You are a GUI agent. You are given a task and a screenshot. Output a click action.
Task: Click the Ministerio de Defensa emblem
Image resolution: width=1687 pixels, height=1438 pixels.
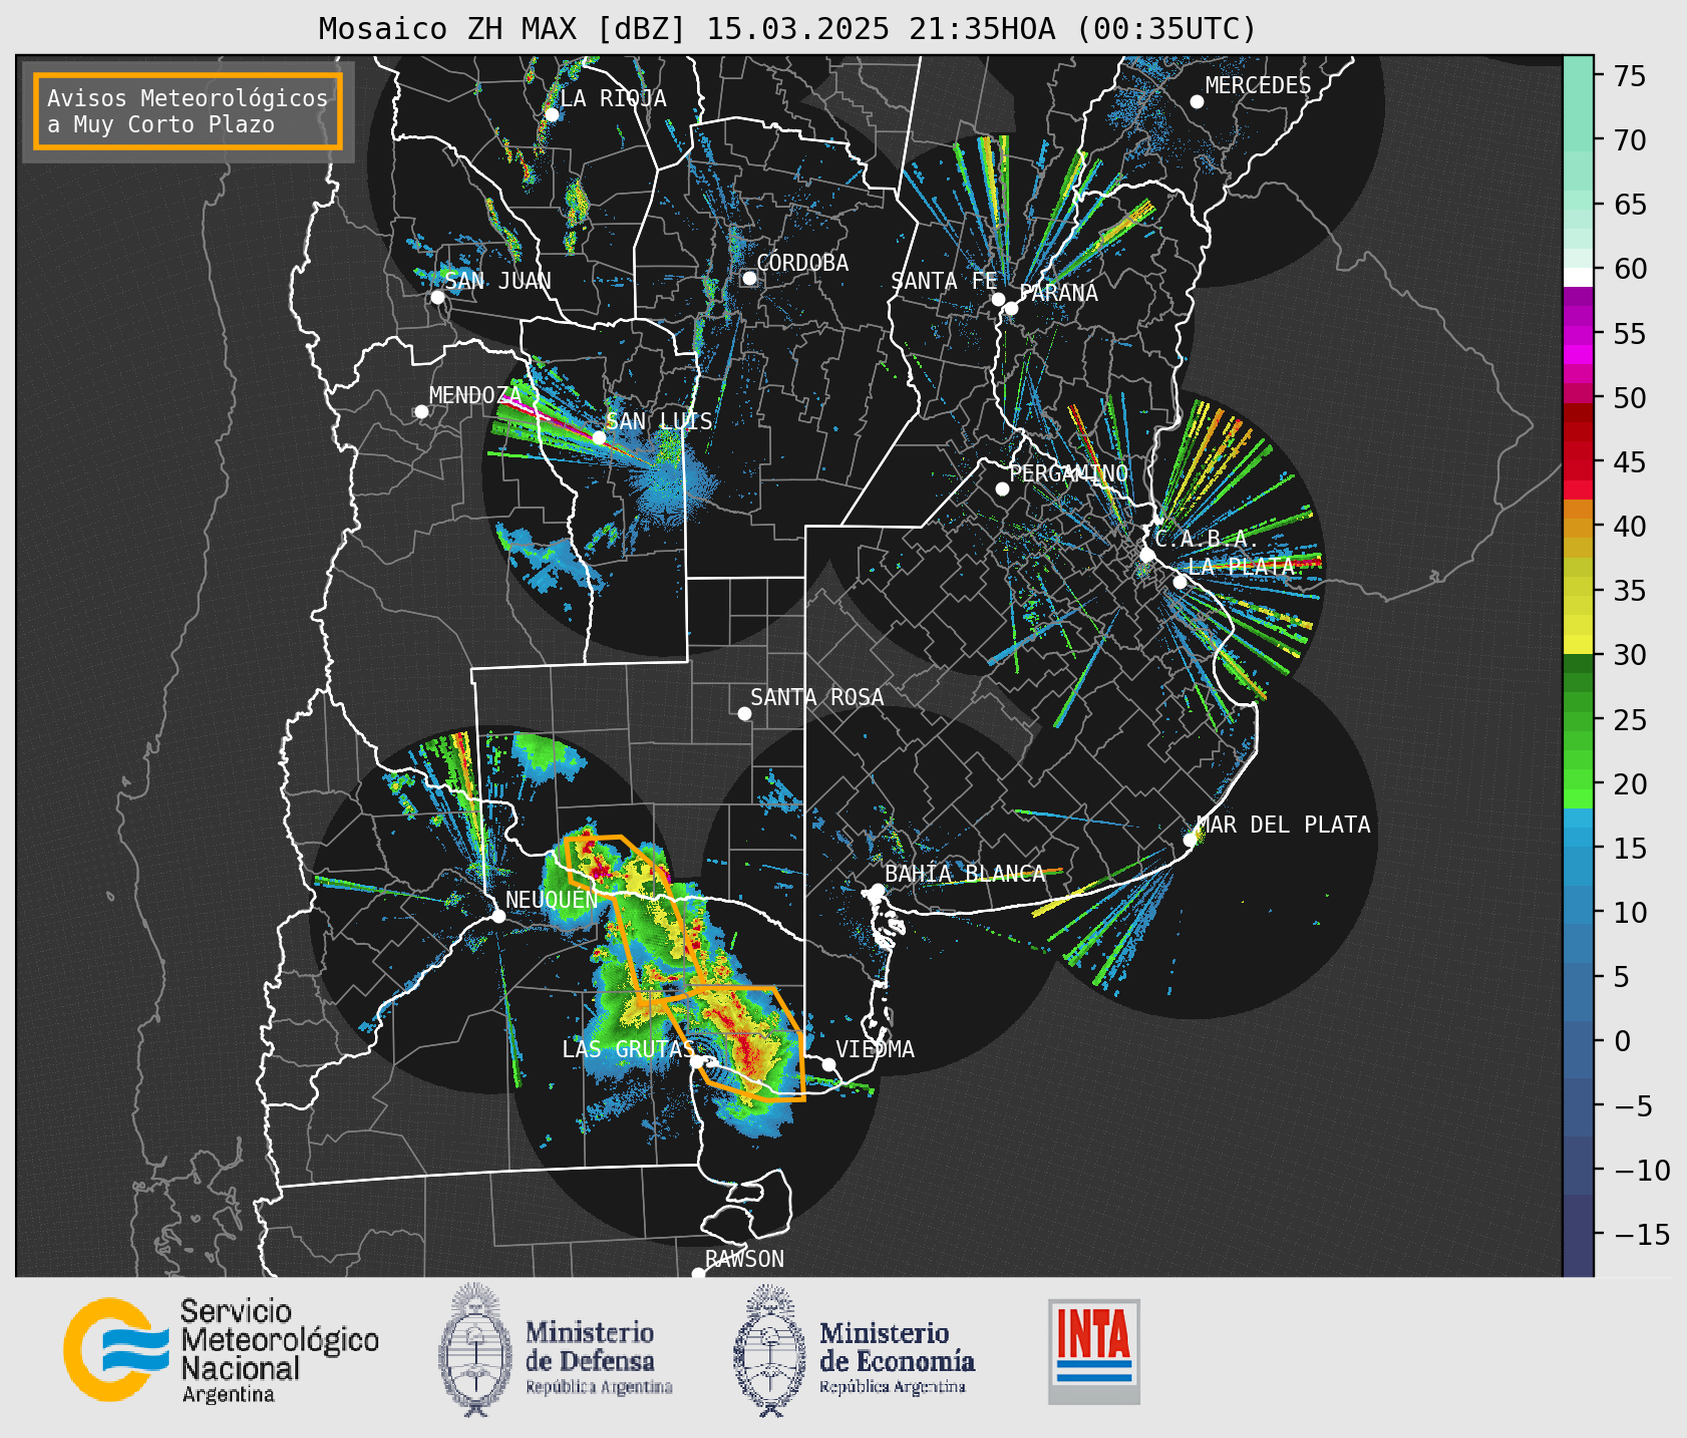tap(476, 1350)
